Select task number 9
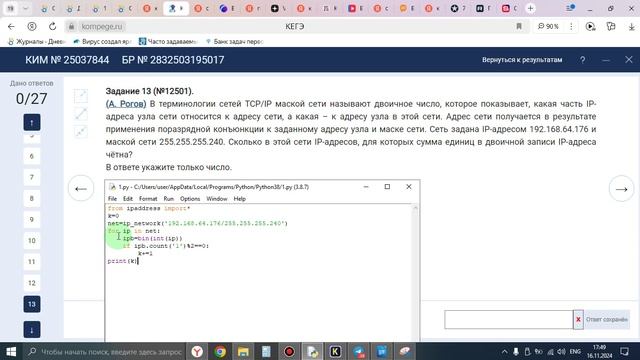The height and width of the screenshot is (360, 640). tap(32, 220)
